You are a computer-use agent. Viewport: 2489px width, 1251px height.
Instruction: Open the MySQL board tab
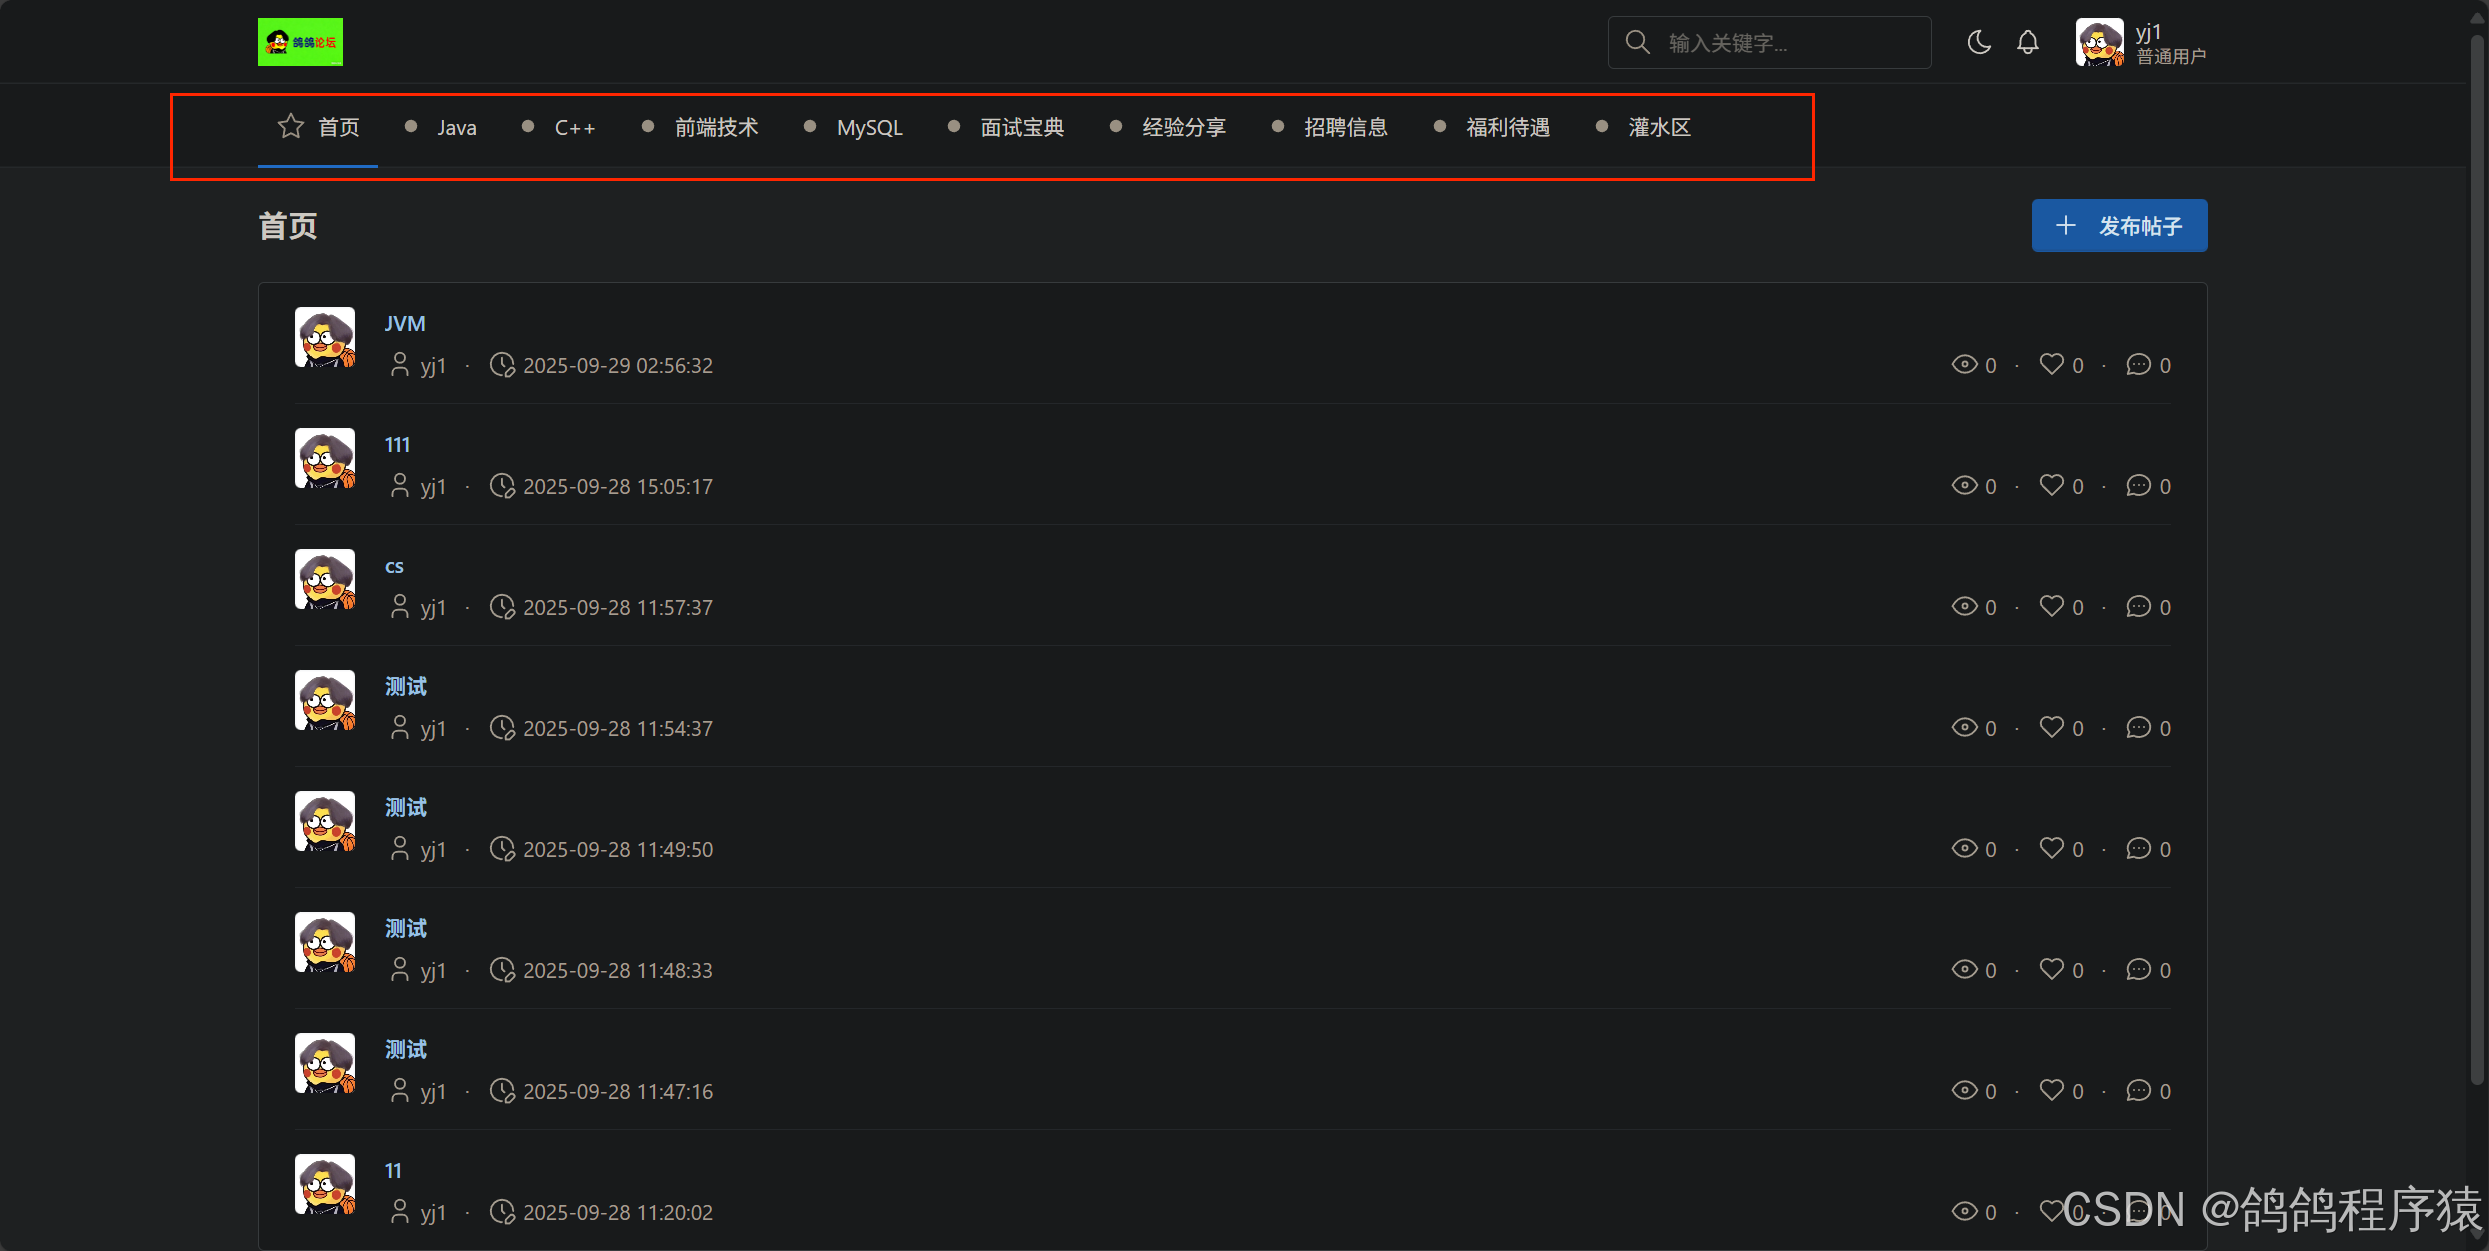pos(869,127)
